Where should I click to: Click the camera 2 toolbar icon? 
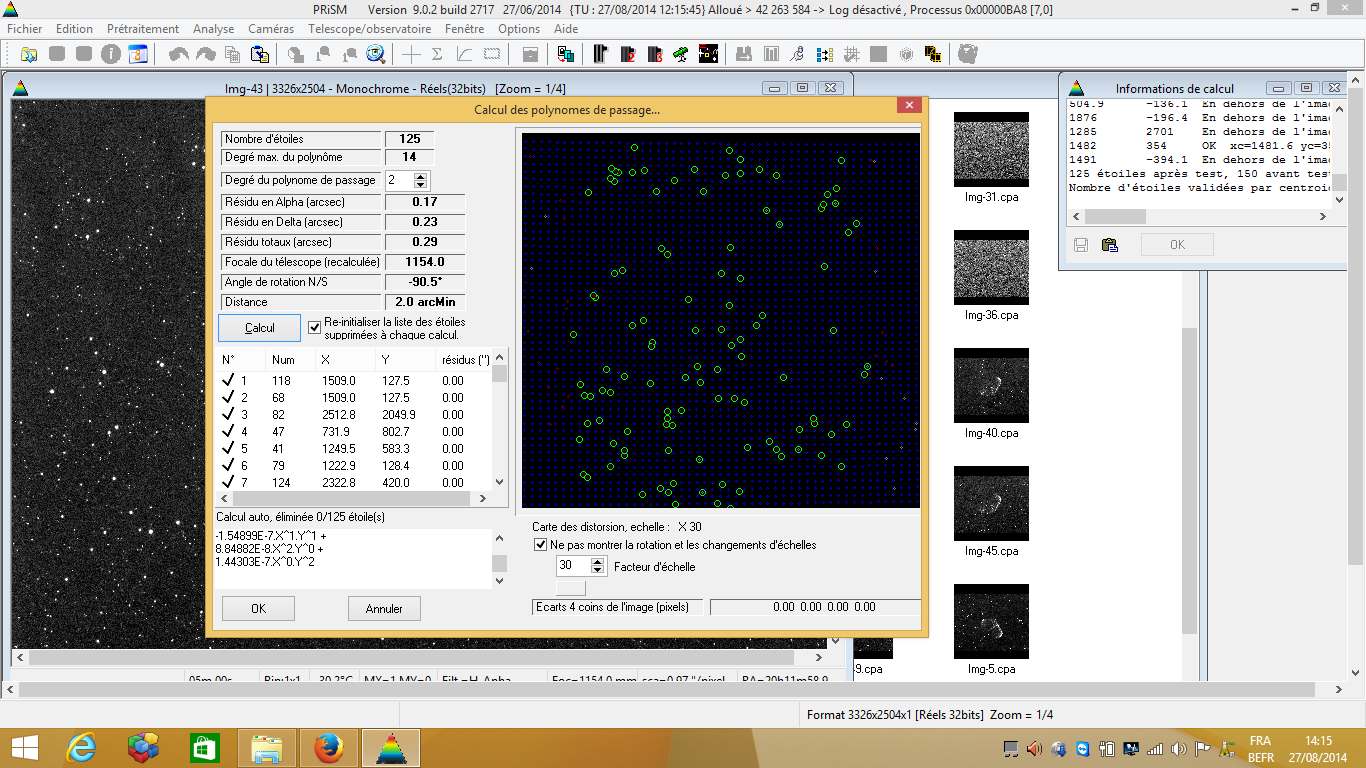[629, 54]
